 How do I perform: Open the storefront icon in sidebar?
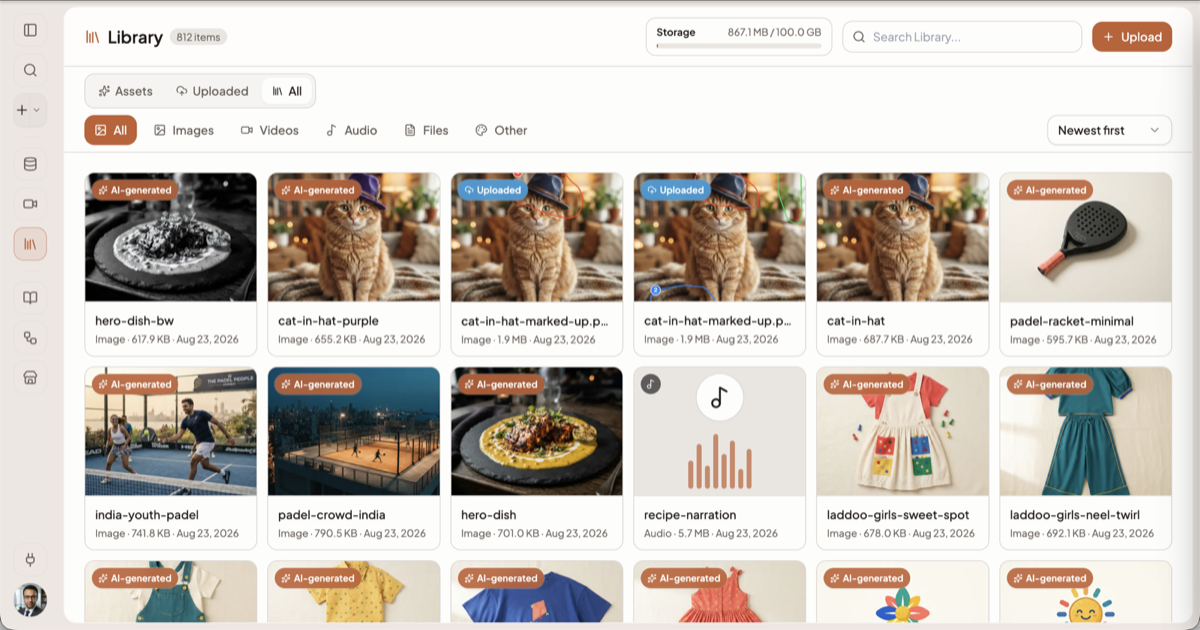coord(30,378)
